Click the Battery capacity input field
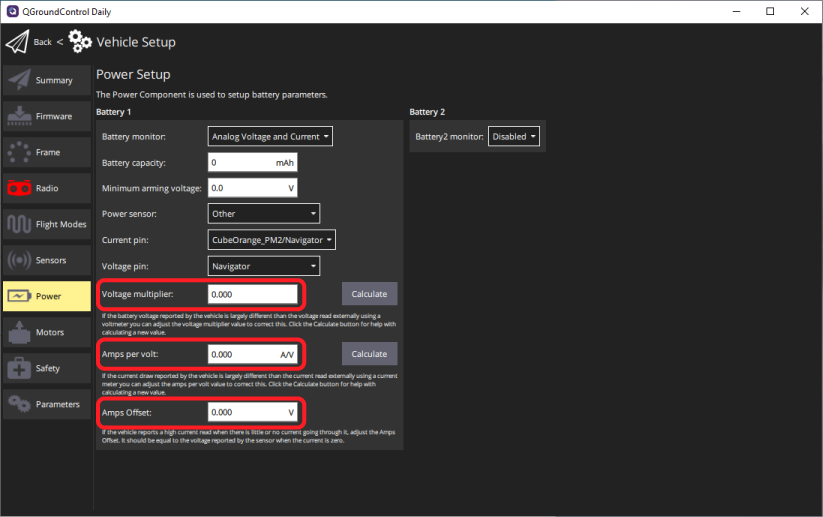Viewport: 823px width, 517px height. click(252, 162)
